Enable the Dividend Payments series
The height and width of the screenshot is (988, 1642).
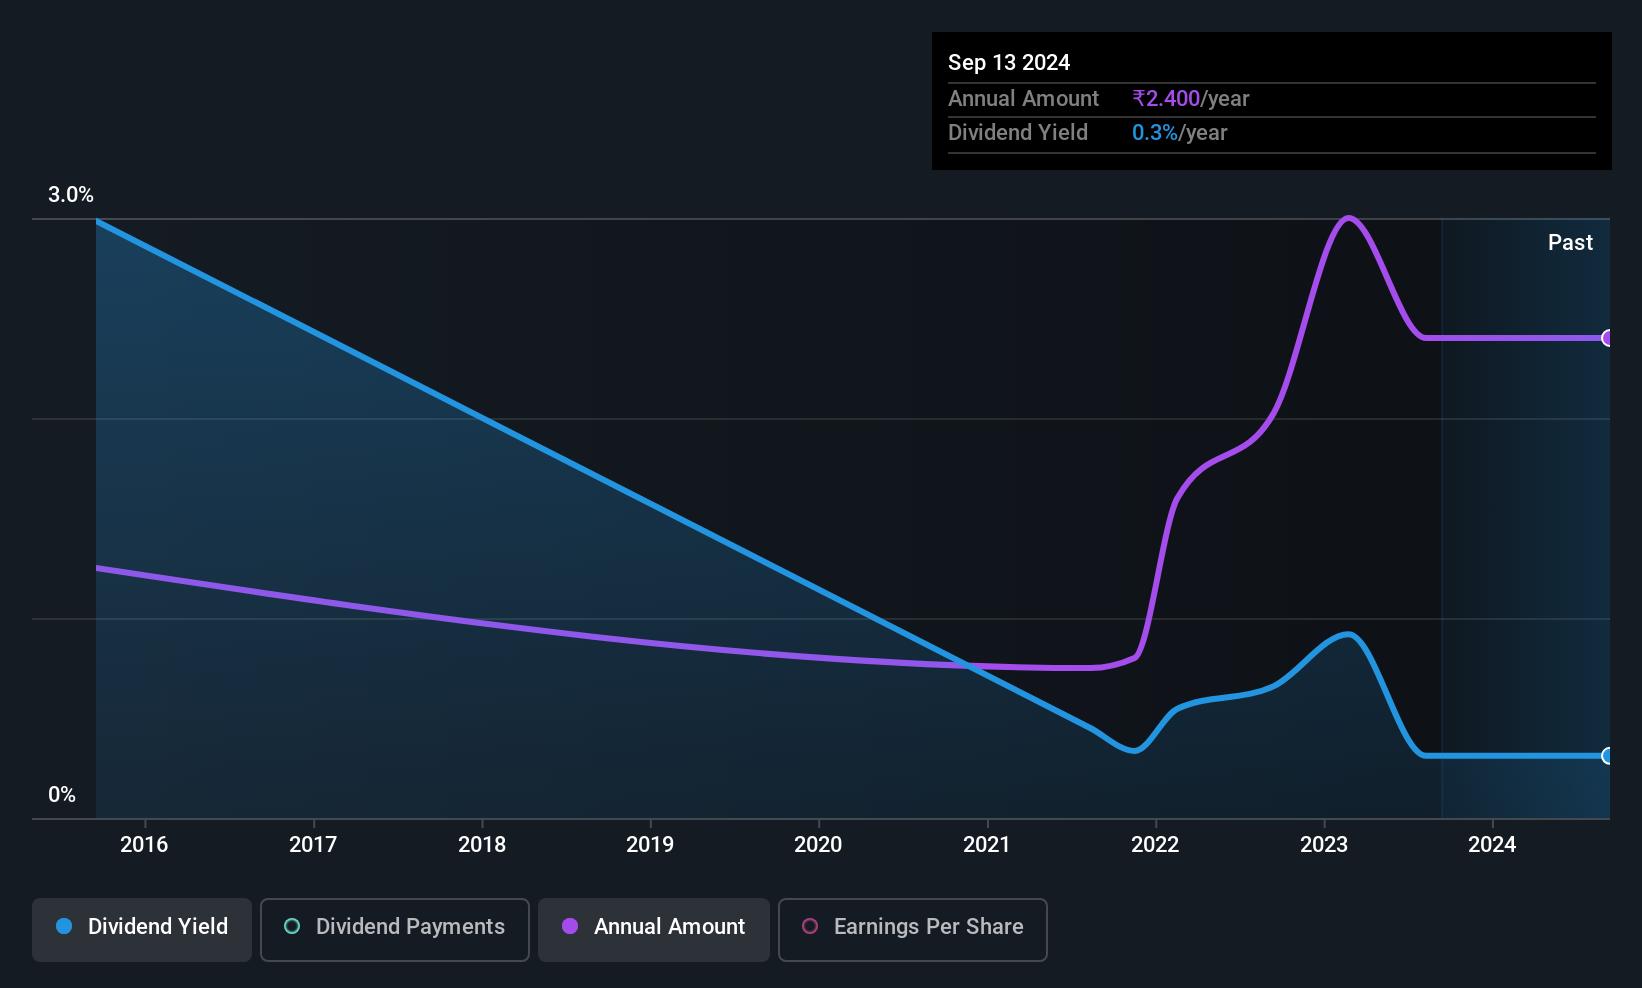(395, 929)
